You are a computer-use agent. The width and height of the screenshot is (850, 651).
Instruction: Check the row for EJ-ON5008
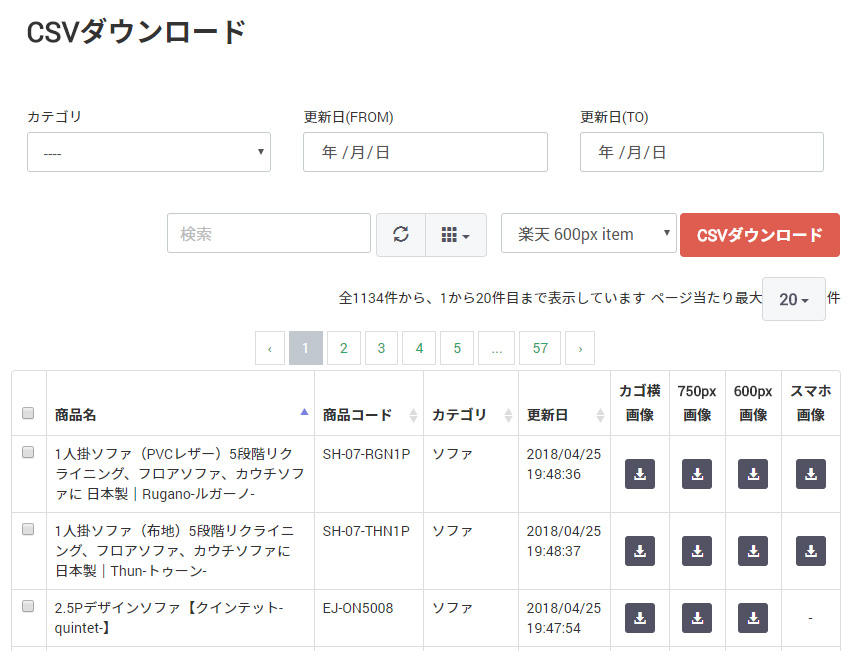coord(28,606)
